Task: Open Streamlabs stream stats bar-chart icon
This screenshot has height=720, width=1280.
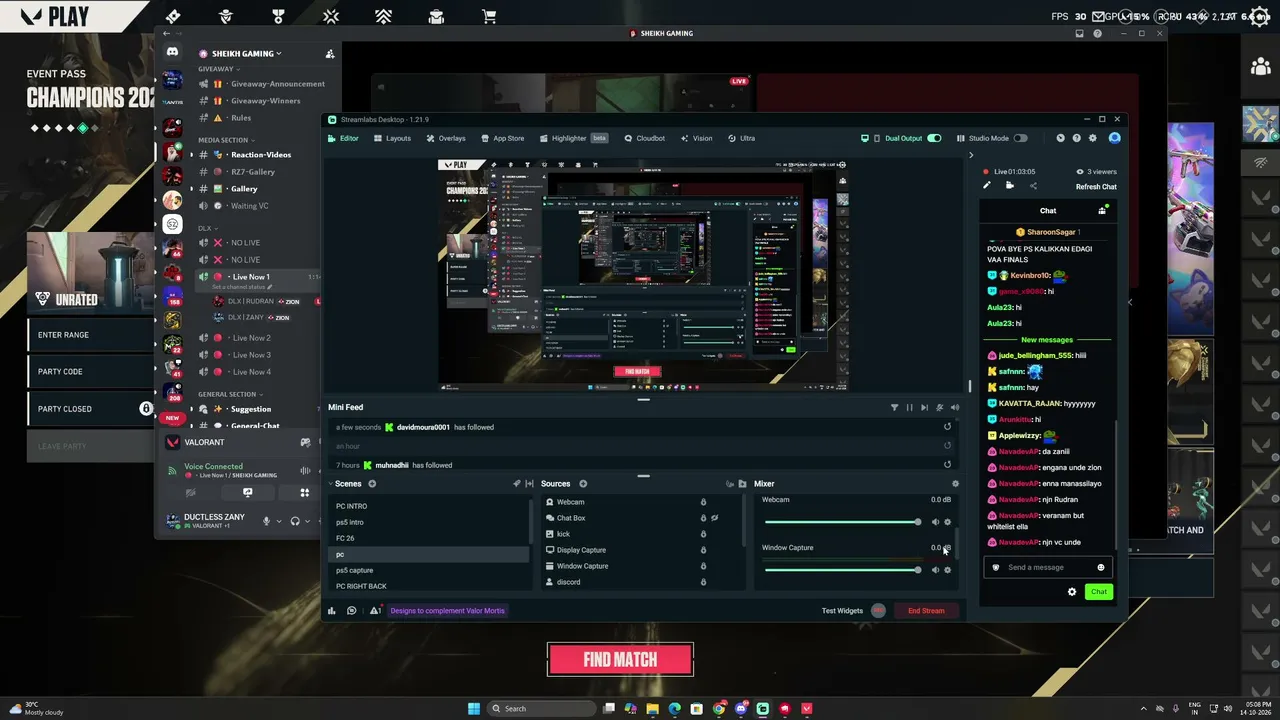Action: (x=332, y=611)
